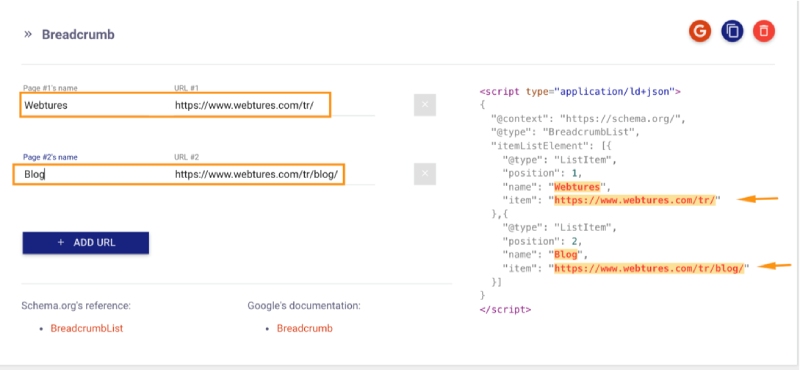Remove URL #1 row with its X button

tap(424, 105)
